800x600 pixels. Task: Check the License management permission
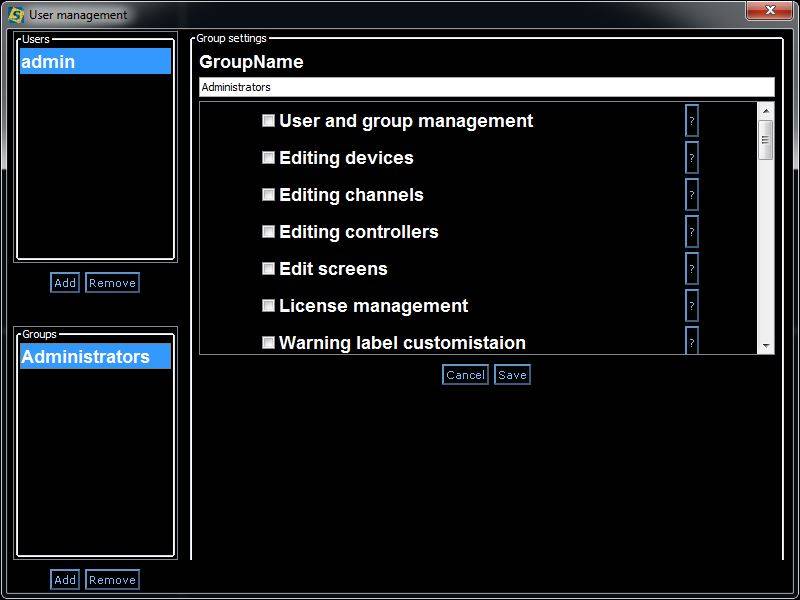(268, 306)
